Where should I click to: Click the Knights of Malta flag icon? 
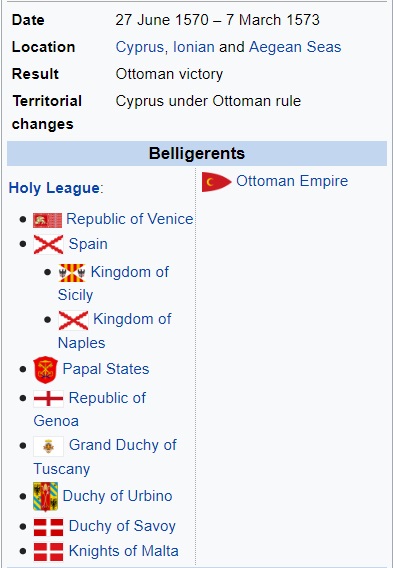(48, 552)
